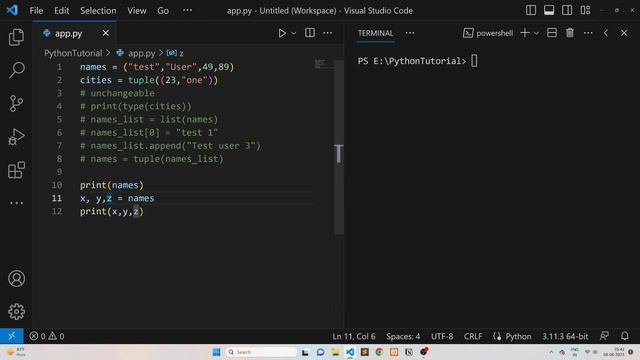Toggle the primary side bar layout

(531, 10)
